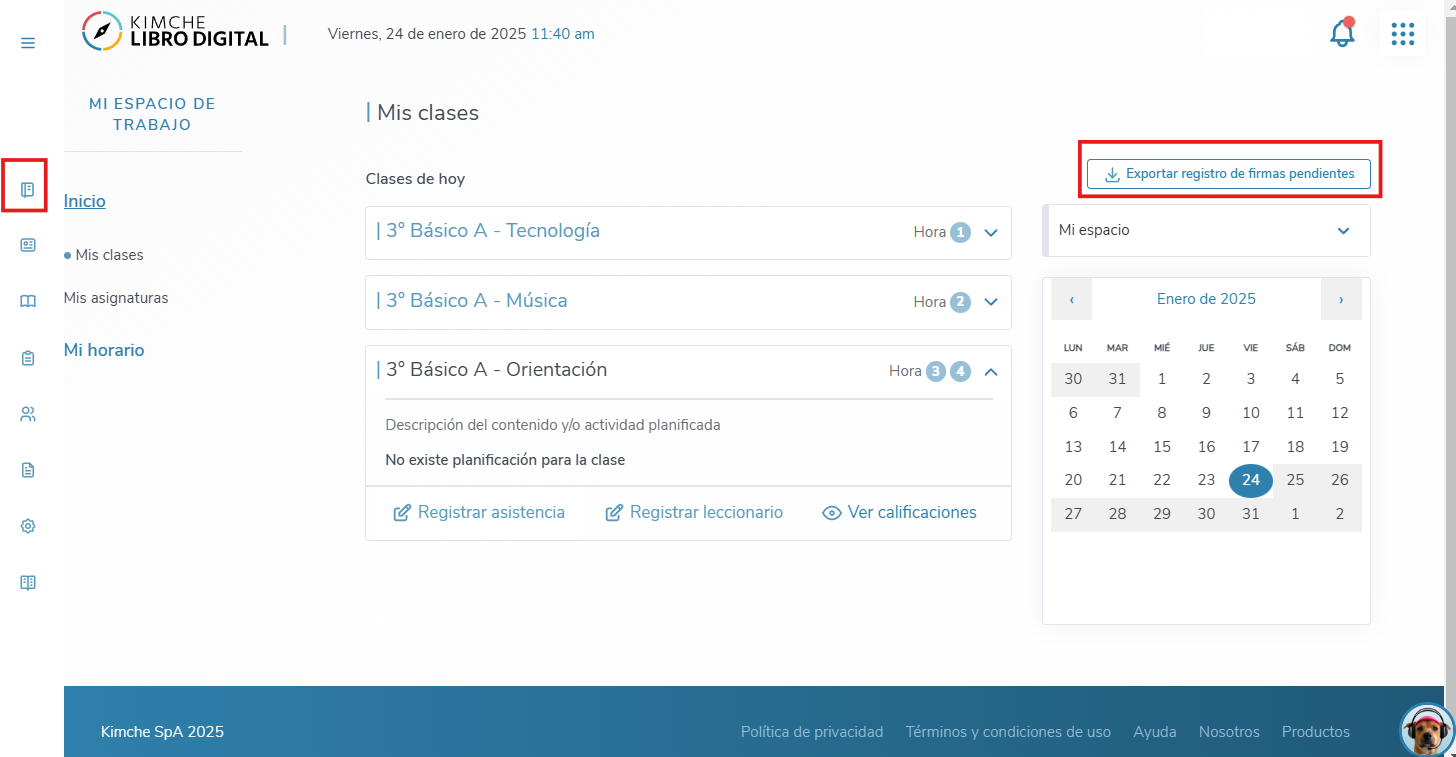Export registro de firmas pendientes

[1229, 174]
